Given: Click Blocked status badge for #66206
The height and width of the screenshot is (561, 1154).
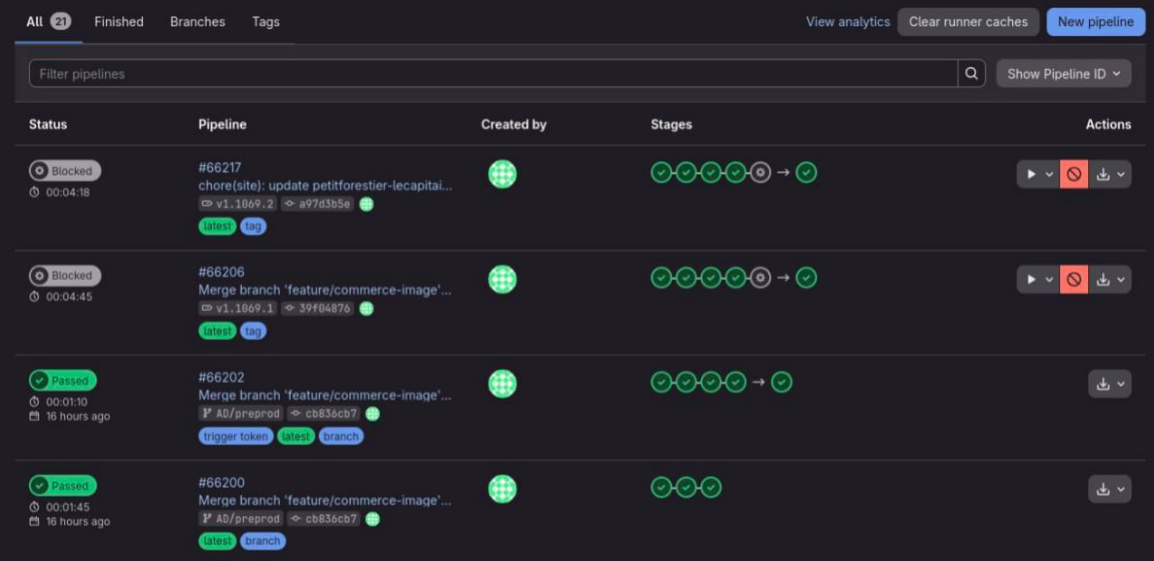Looking at the screenshot, I should (65, 275).
